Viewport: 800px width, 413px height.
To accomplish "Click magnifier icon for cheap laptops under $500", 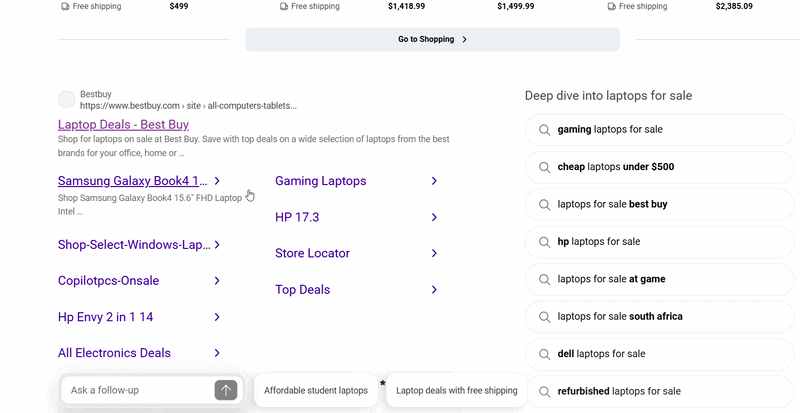I will click(x=544, y=167).
